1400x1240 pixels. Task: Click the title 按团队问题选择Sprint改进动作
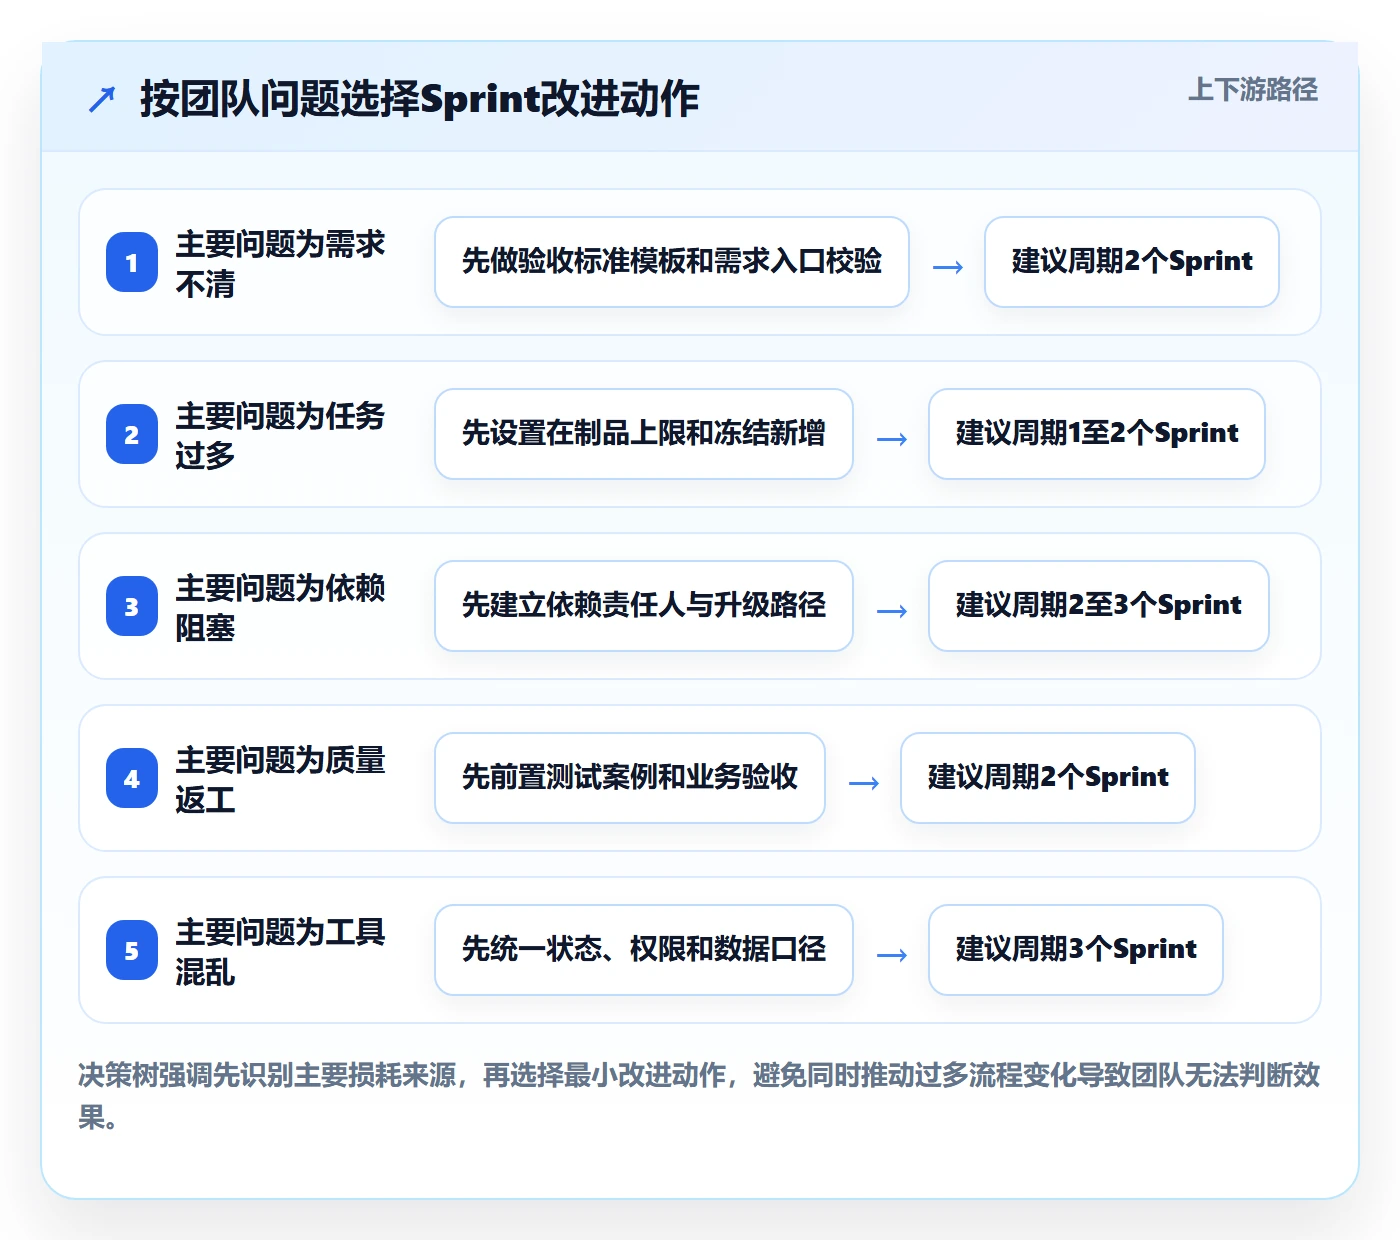click(x=419, y=99)
